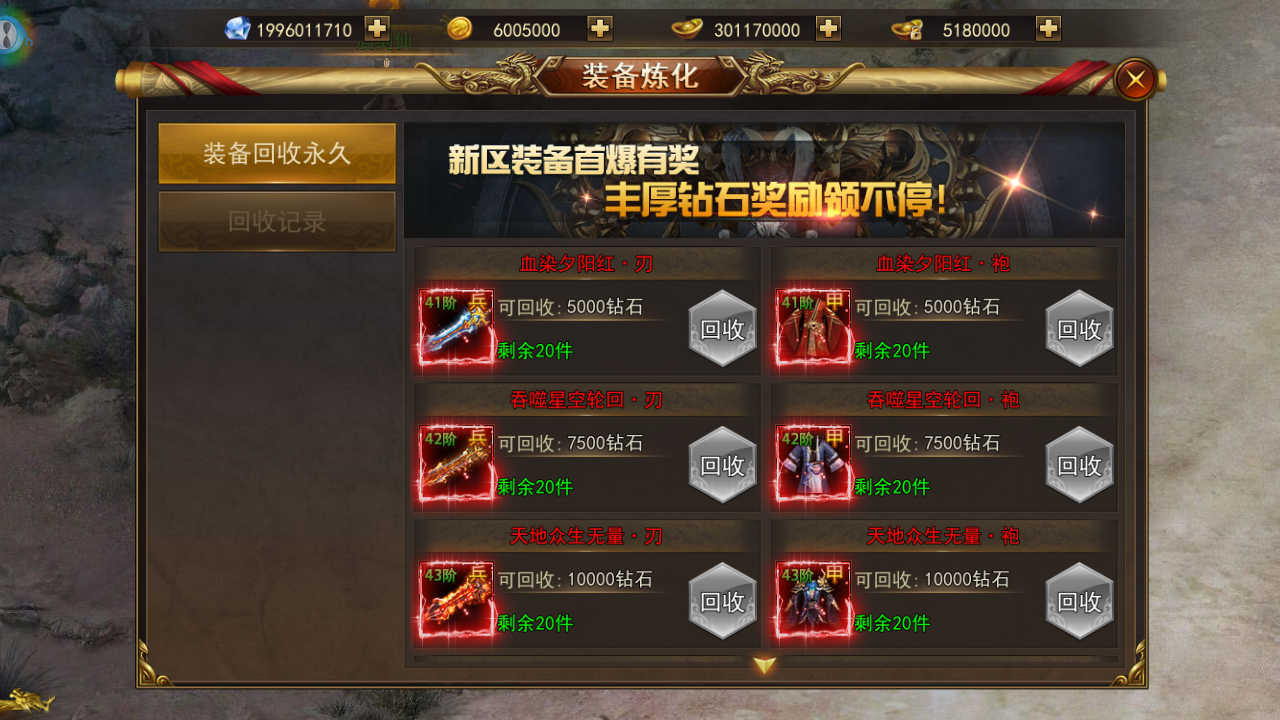Recycle 血染夕阳红·袍 with its 回收 button
The height and width of the screenshot is (720, 1280).
point(1079,328)
